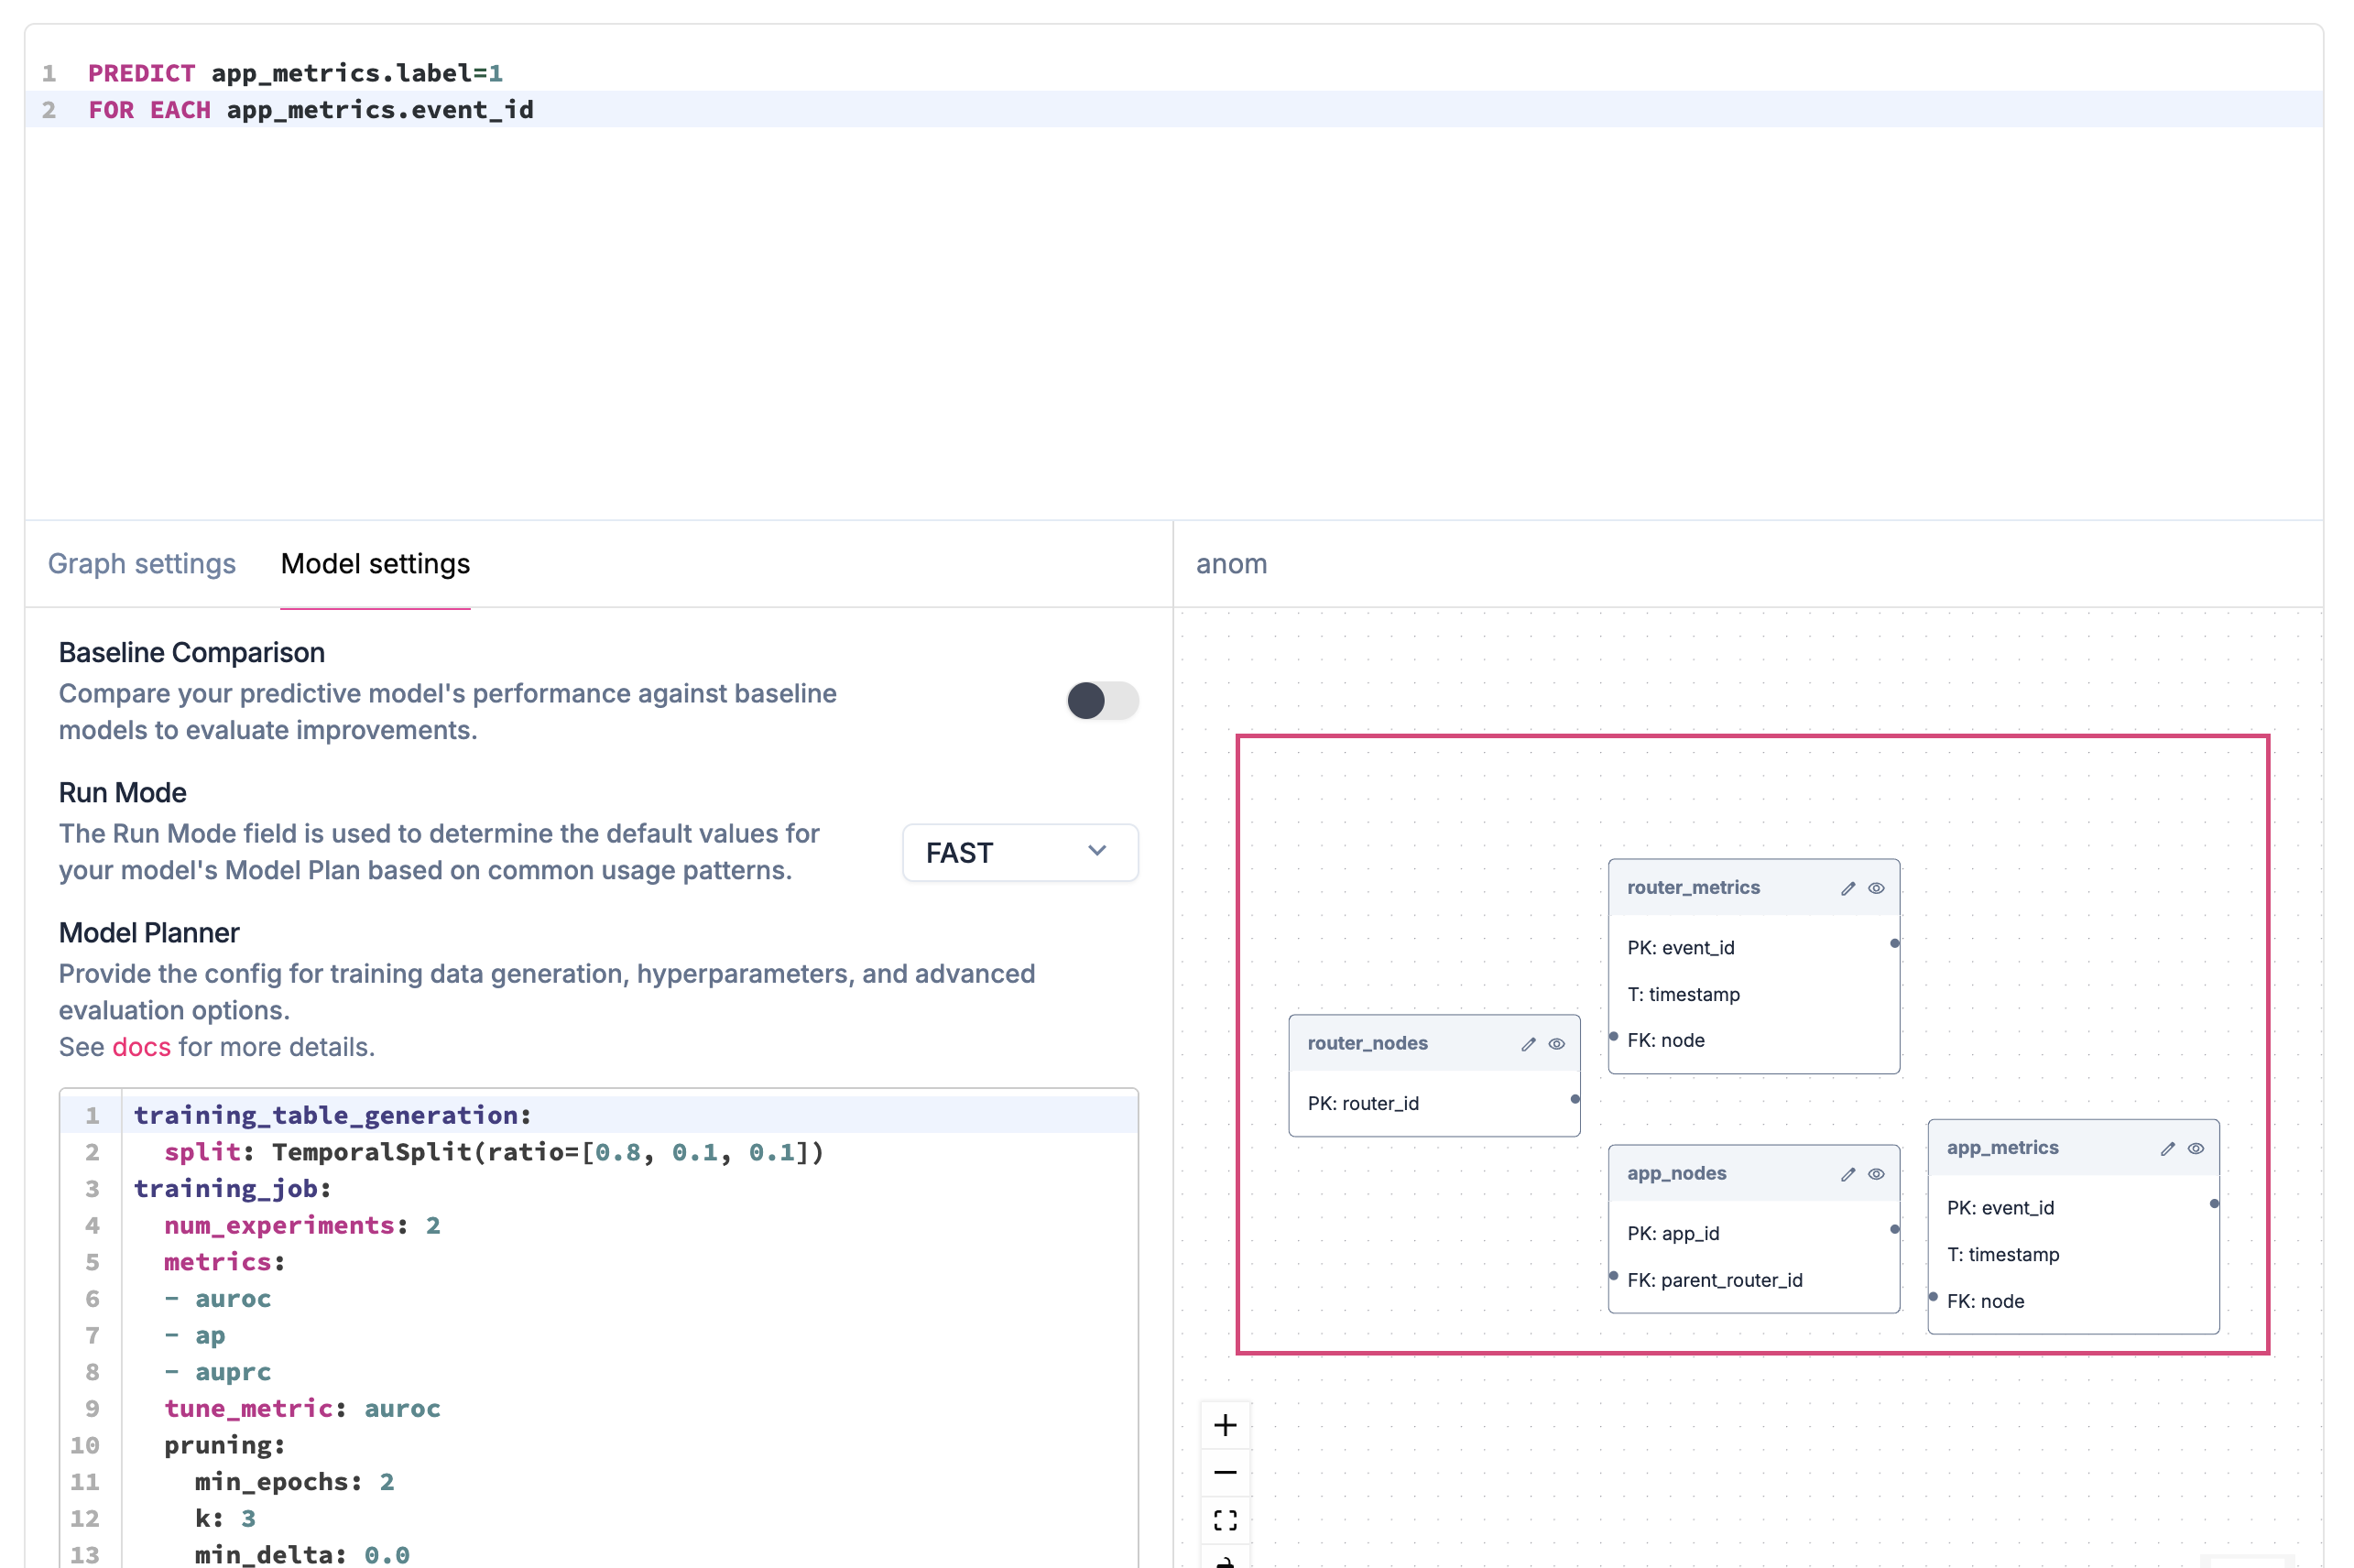Zoom out on graph canvas
The image size is (2354, 1568).
click(1225, 1473)
